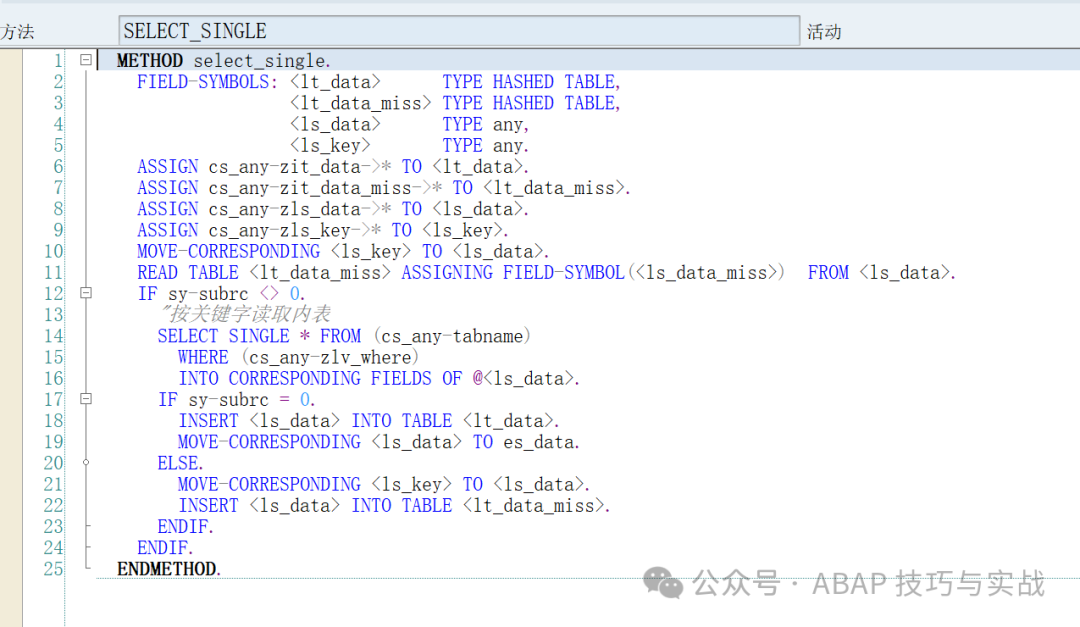Screen dimensions: 1080x627
Task: Click the 方法 label
Action: point(17,32)
